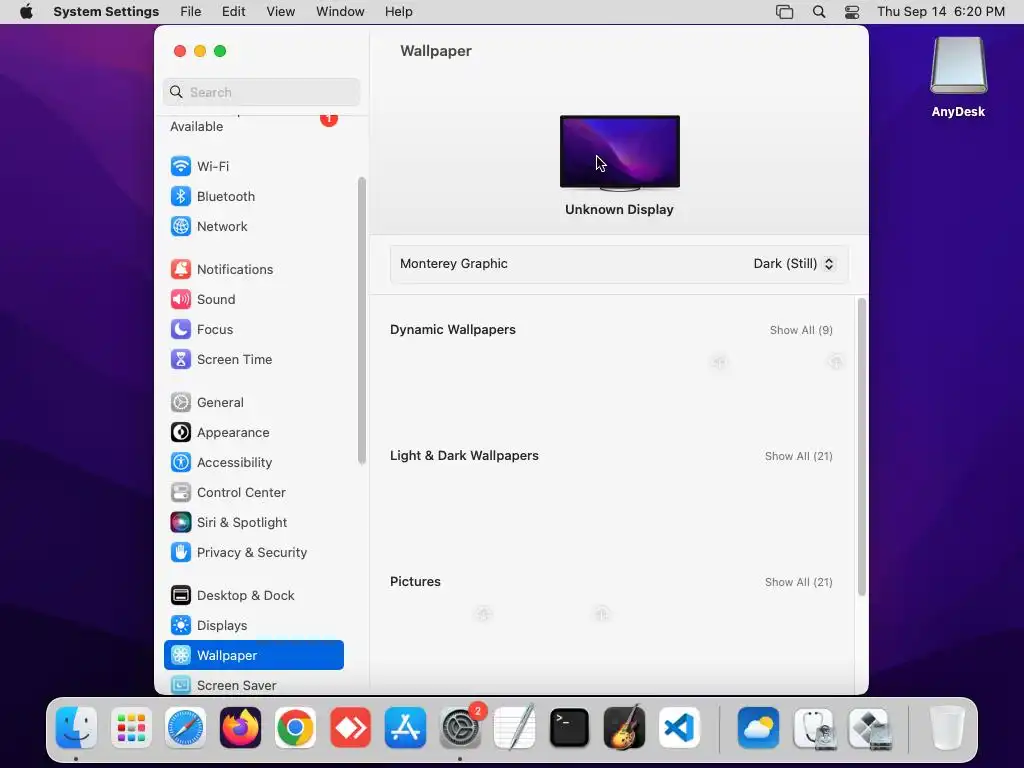1024x768 pixels.
Task: Show all 21 Pictures
Action: (799, 582)
